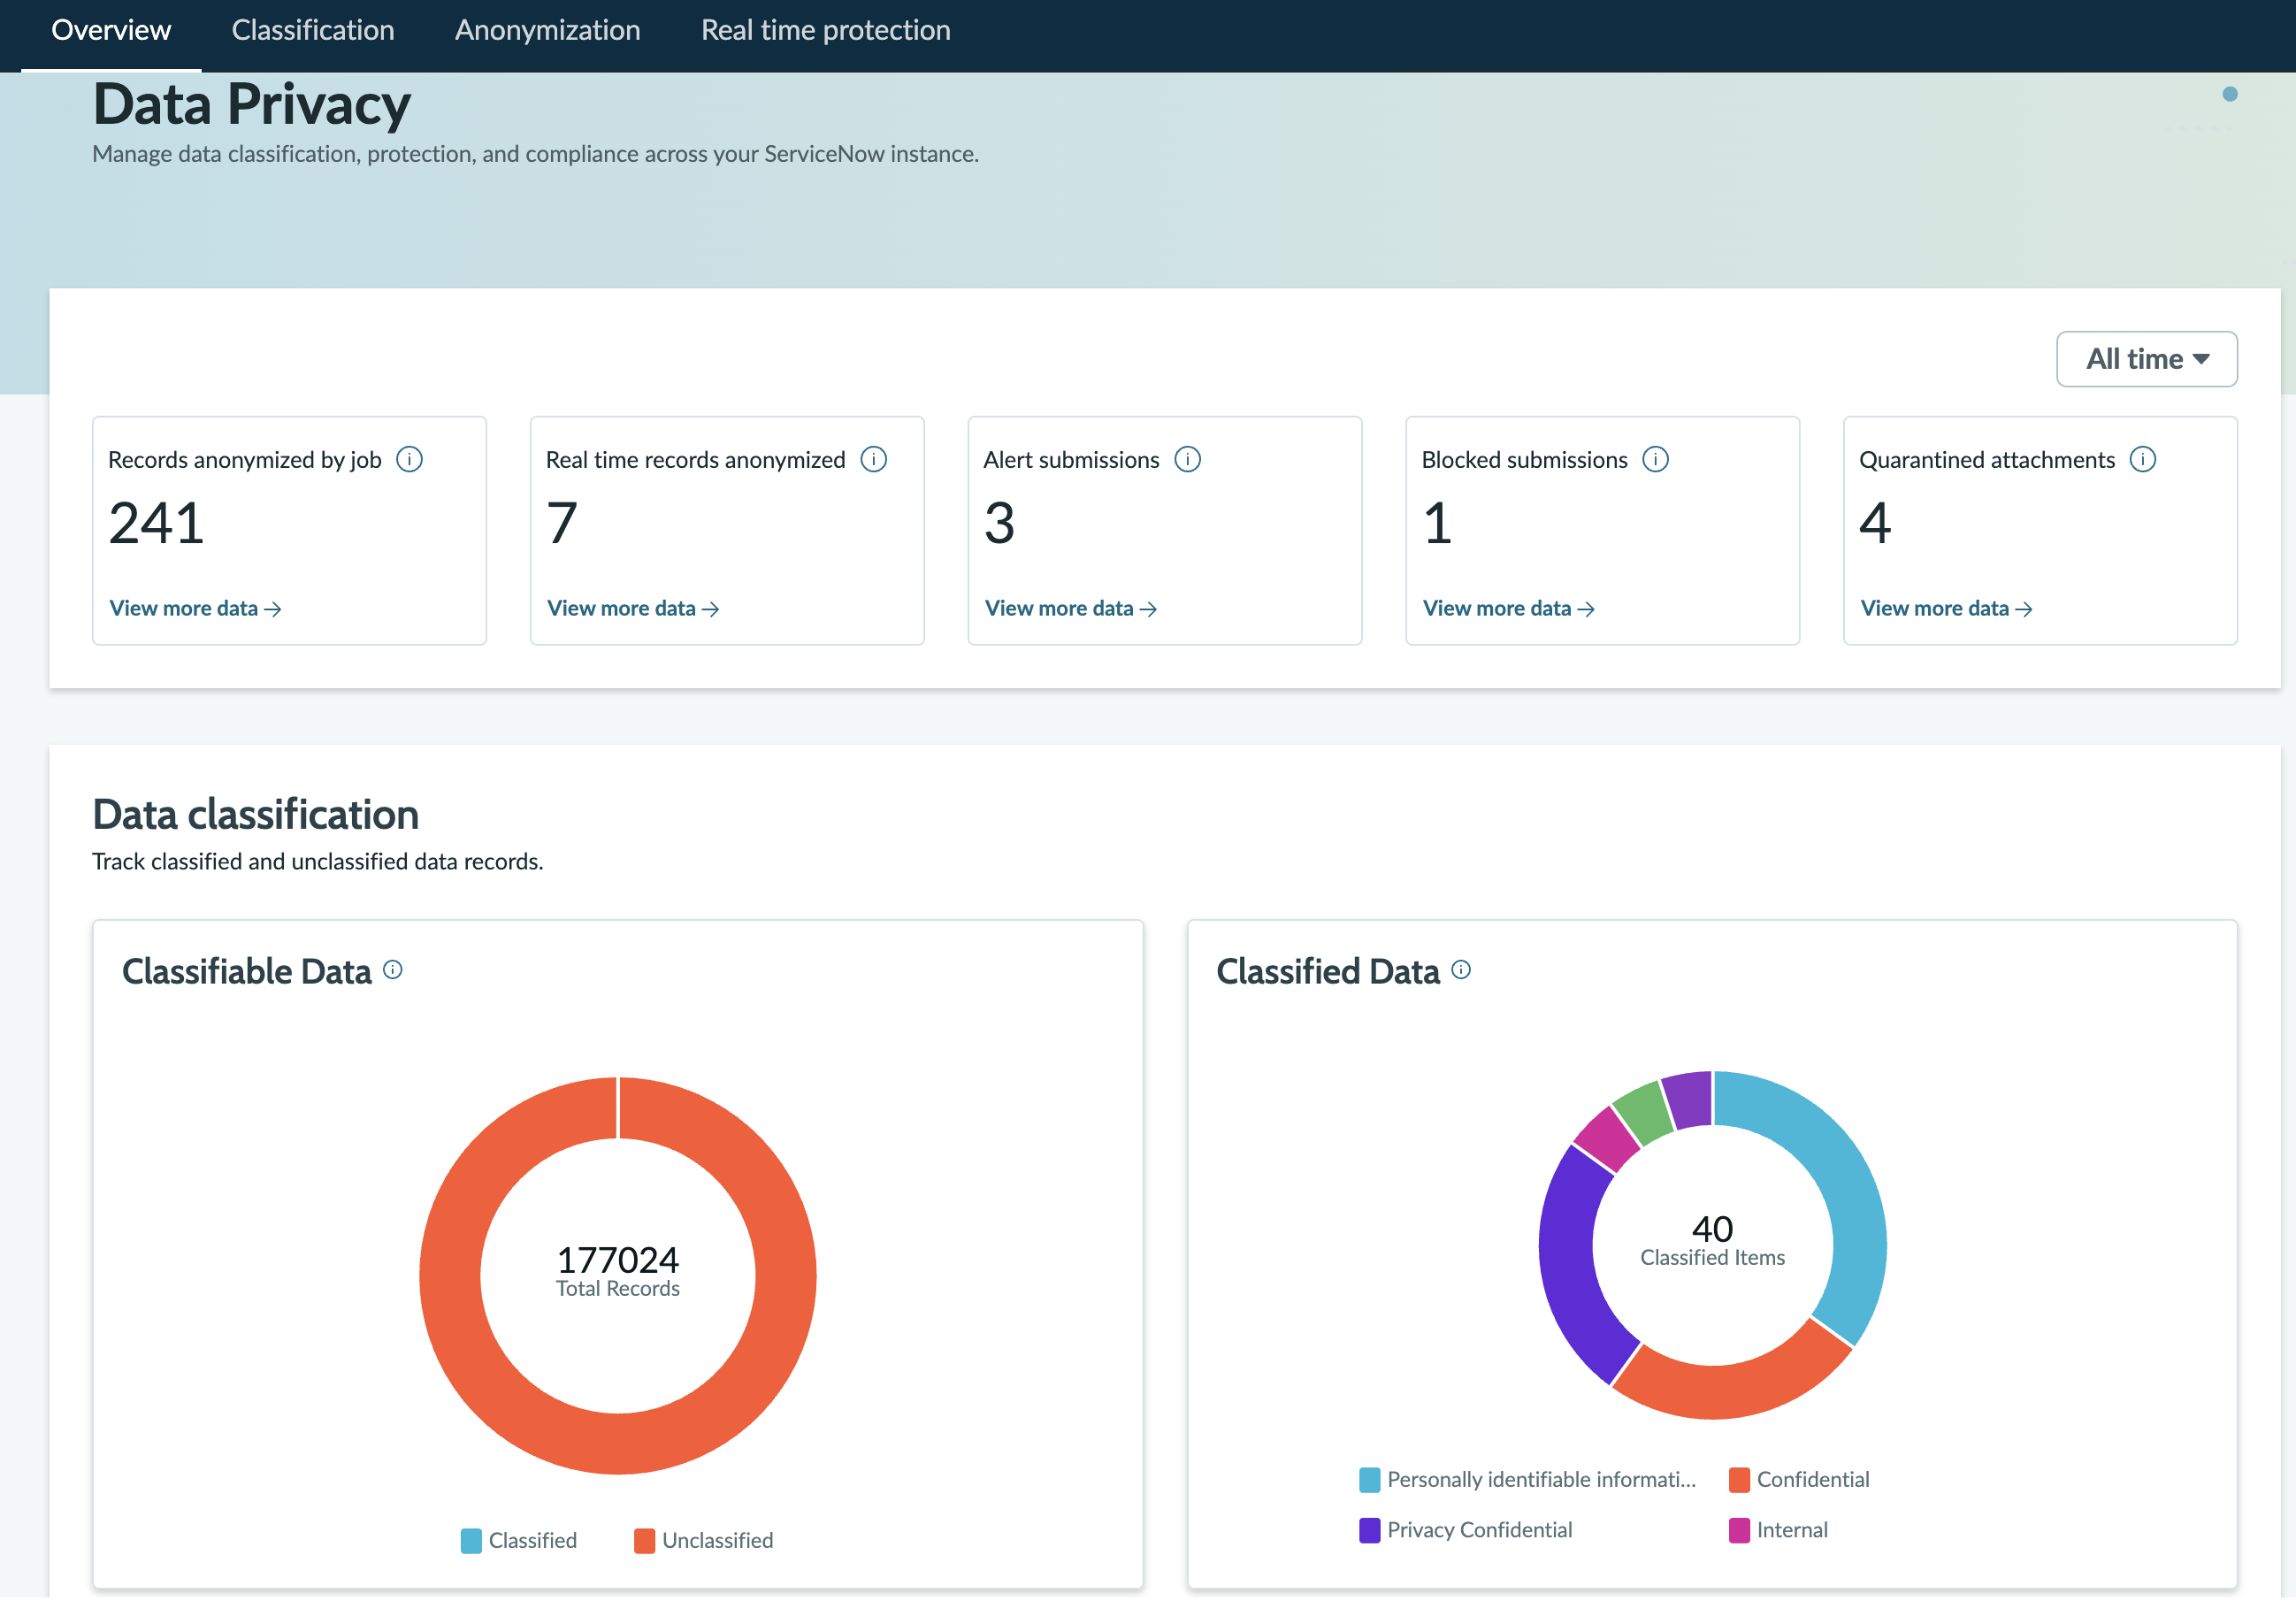2296x1601 pixels.
Task: Open info icon beside Classifiable Data
Action: pyautogui.click(x=393, y=970)
